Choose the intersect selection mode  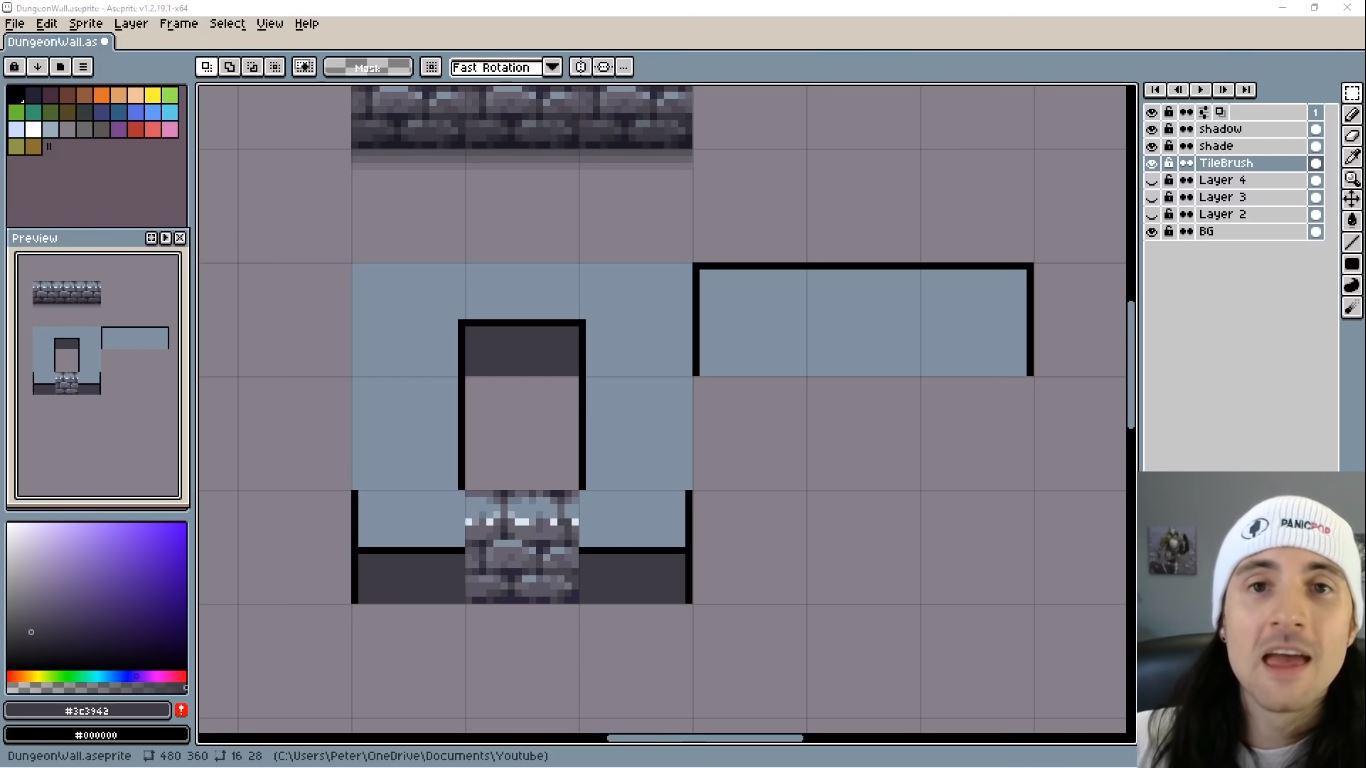275,67
